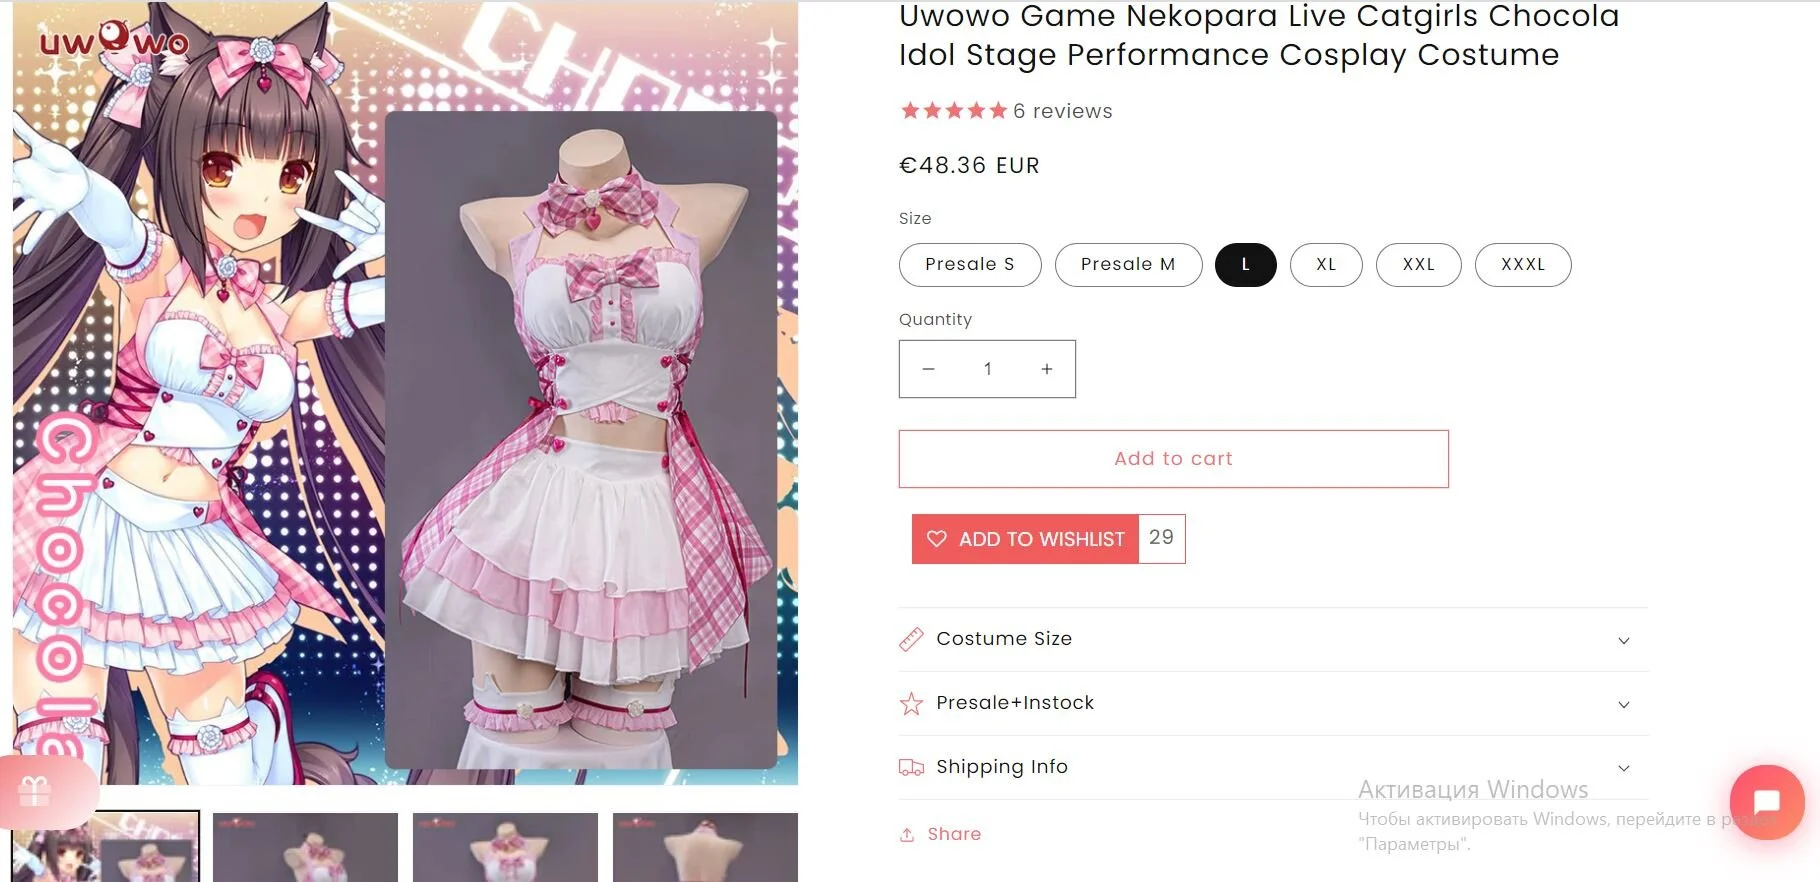Select the Presale M size option

point(1127,265)
